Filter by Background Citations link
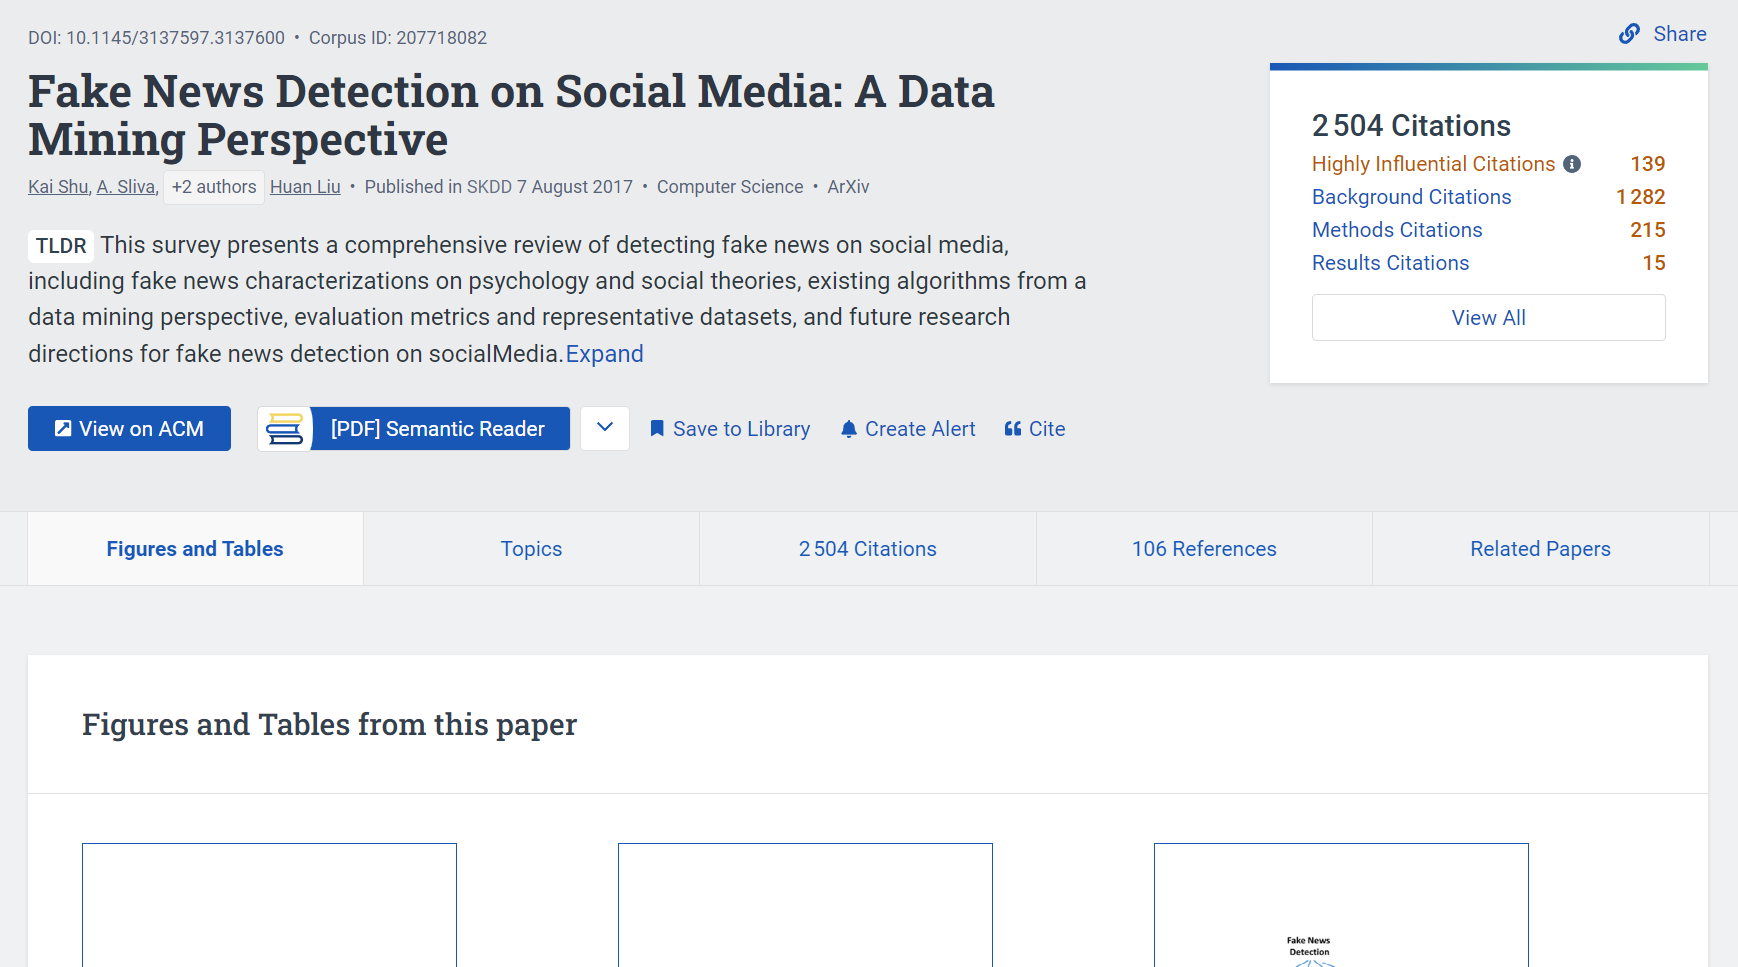Viewport: 1738px width, 967px height. (1411, 197)
